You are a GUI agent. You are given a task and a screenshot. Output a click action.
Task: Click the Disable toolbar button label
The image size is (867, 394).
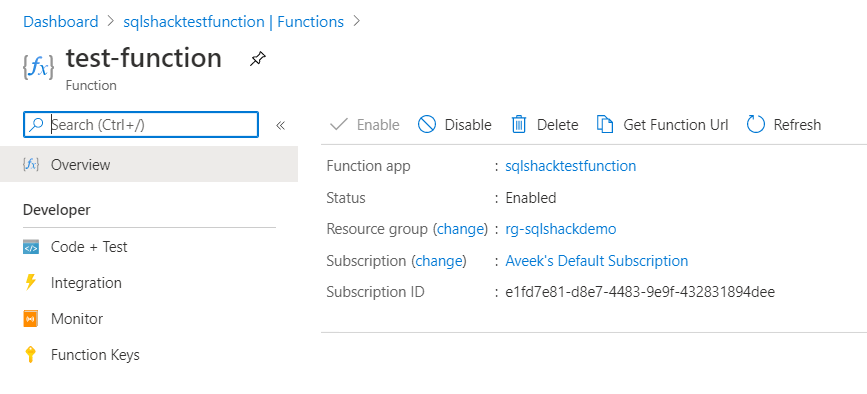(x=468, y=125)
